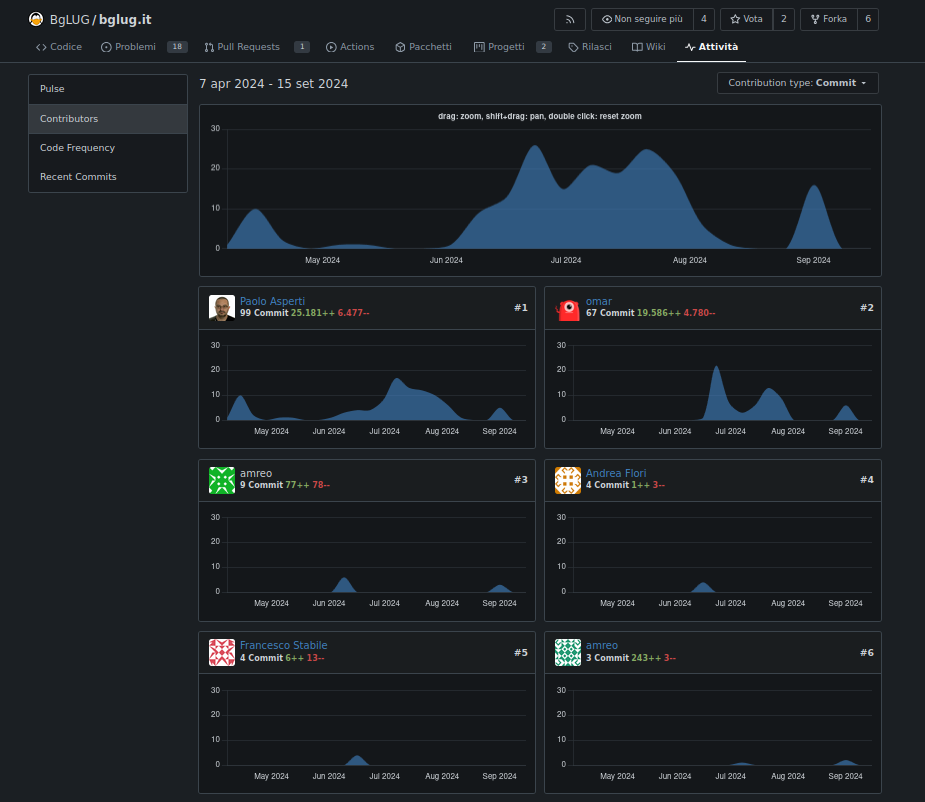Click omar's red monster avatar
Image resolution: width=925 pixels, height=802 pixels.
(x=568, y=308)
